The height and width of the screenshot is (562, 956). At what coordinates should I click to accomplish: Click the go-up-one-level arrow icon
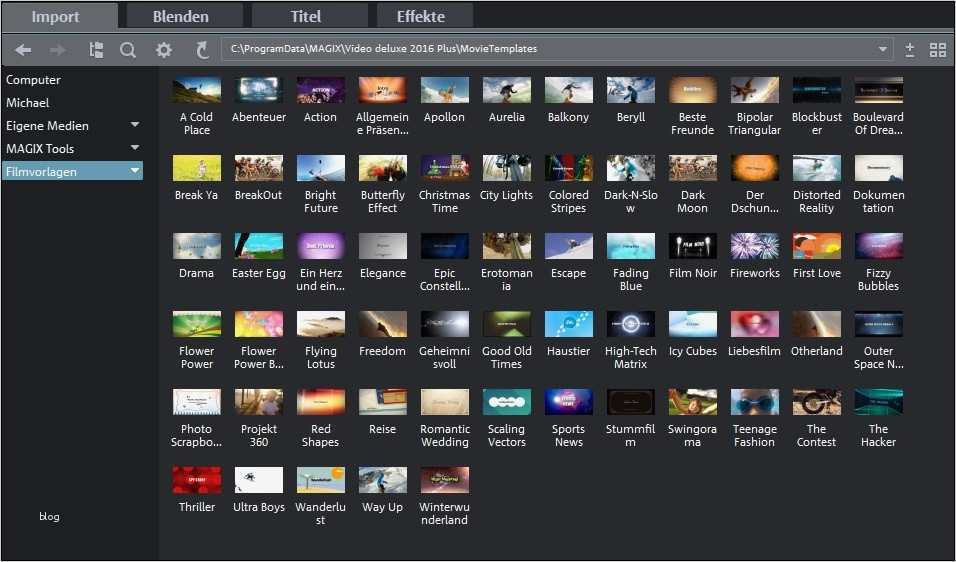tap(202, 50)
